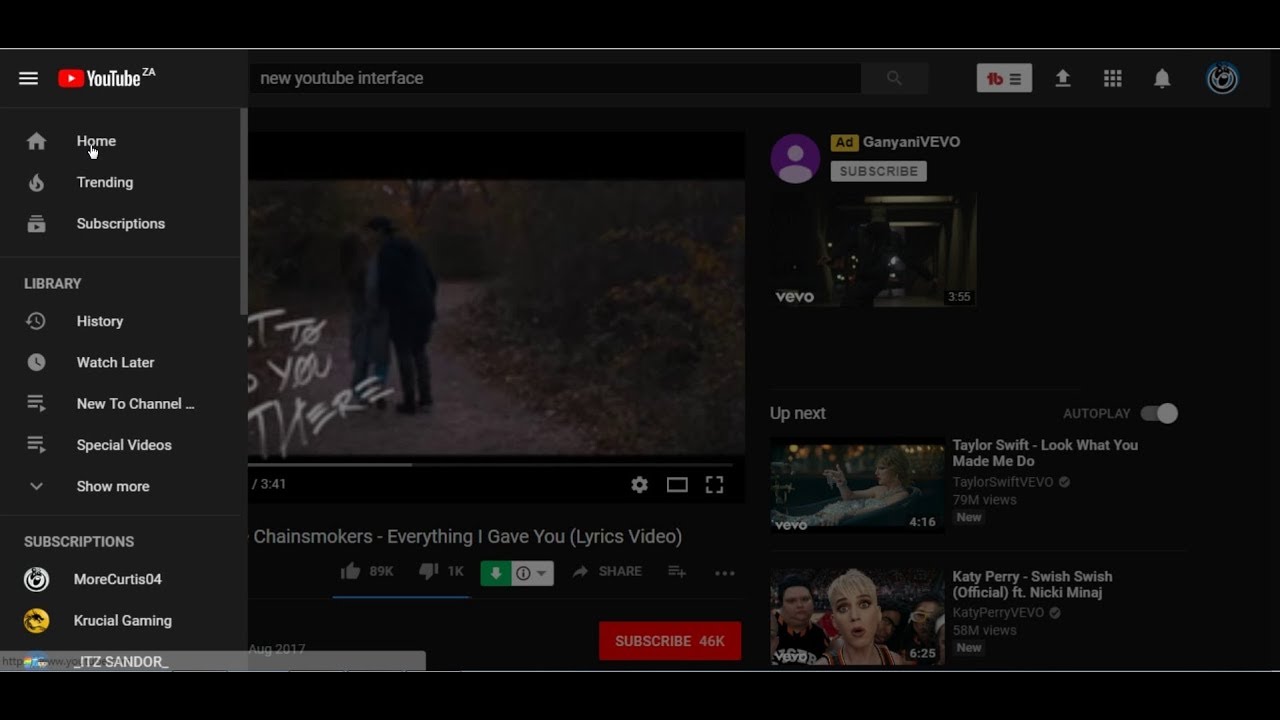
Task: Click the red SUBSCRIBE 46K button
Action: coord(670,641)
